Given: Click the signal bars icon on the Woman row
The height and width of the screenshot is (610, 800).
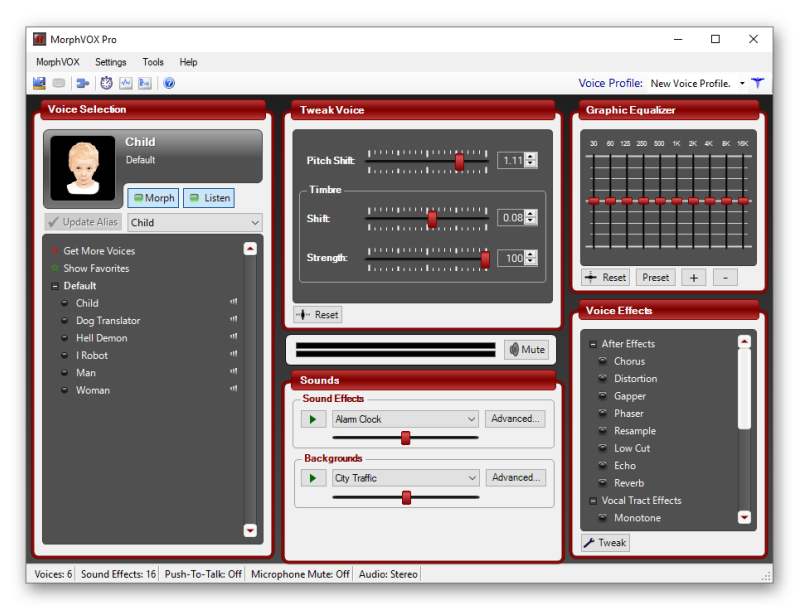Looking at the screenshot, I should pyautogui.click(x=234, y=389).
